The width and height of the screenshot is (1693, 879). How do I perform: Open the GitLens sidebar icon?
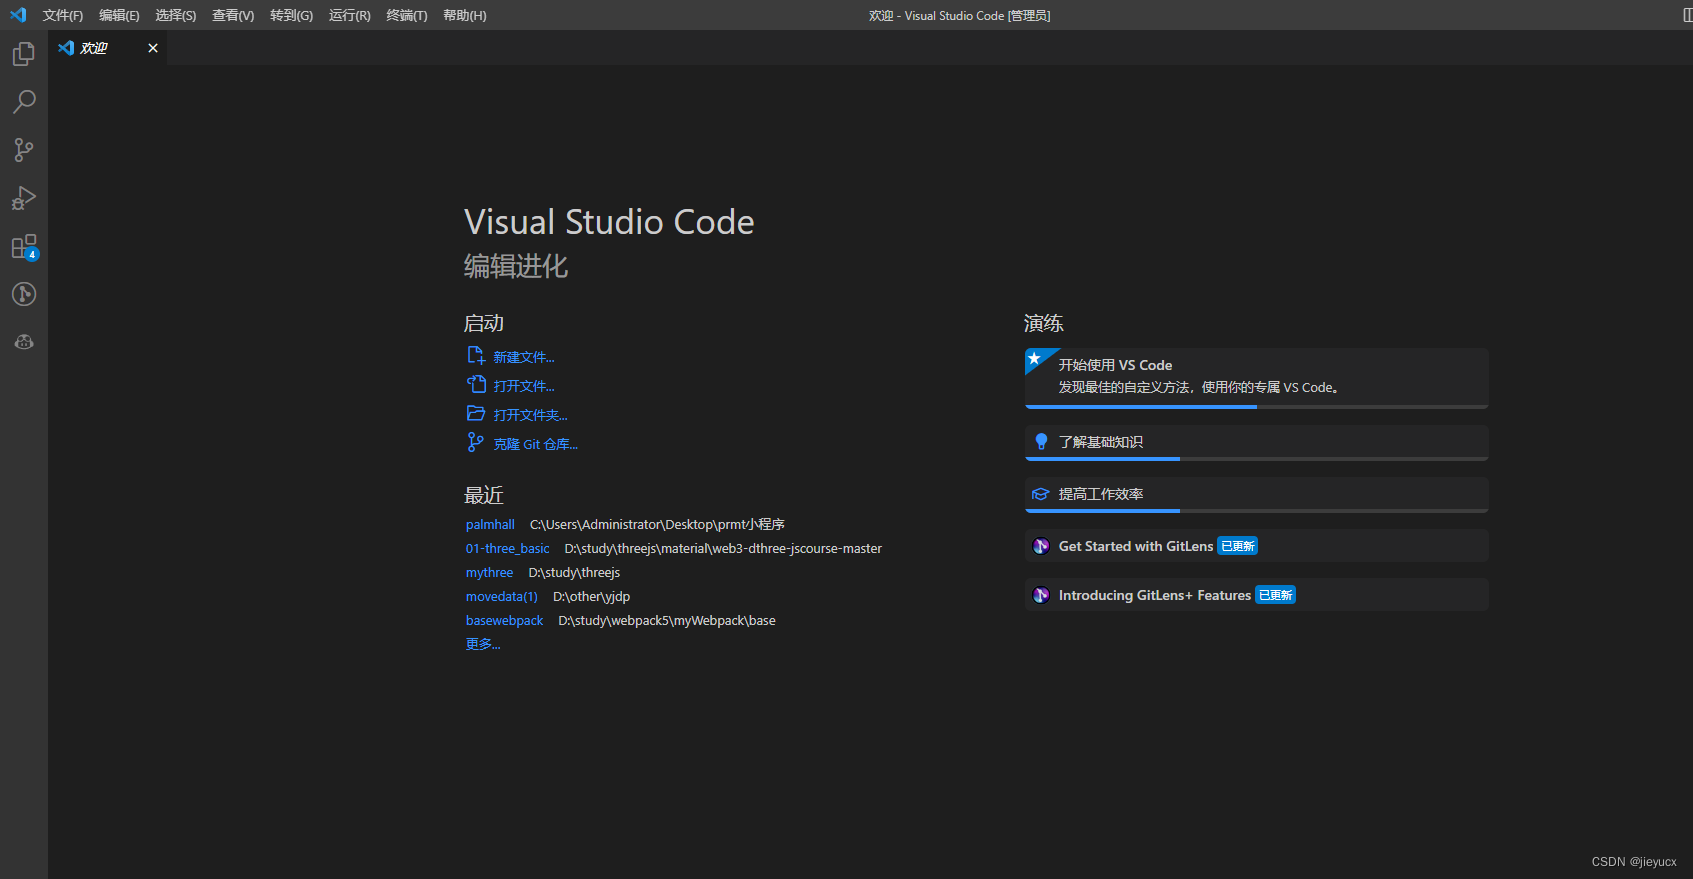click(24, 294)
